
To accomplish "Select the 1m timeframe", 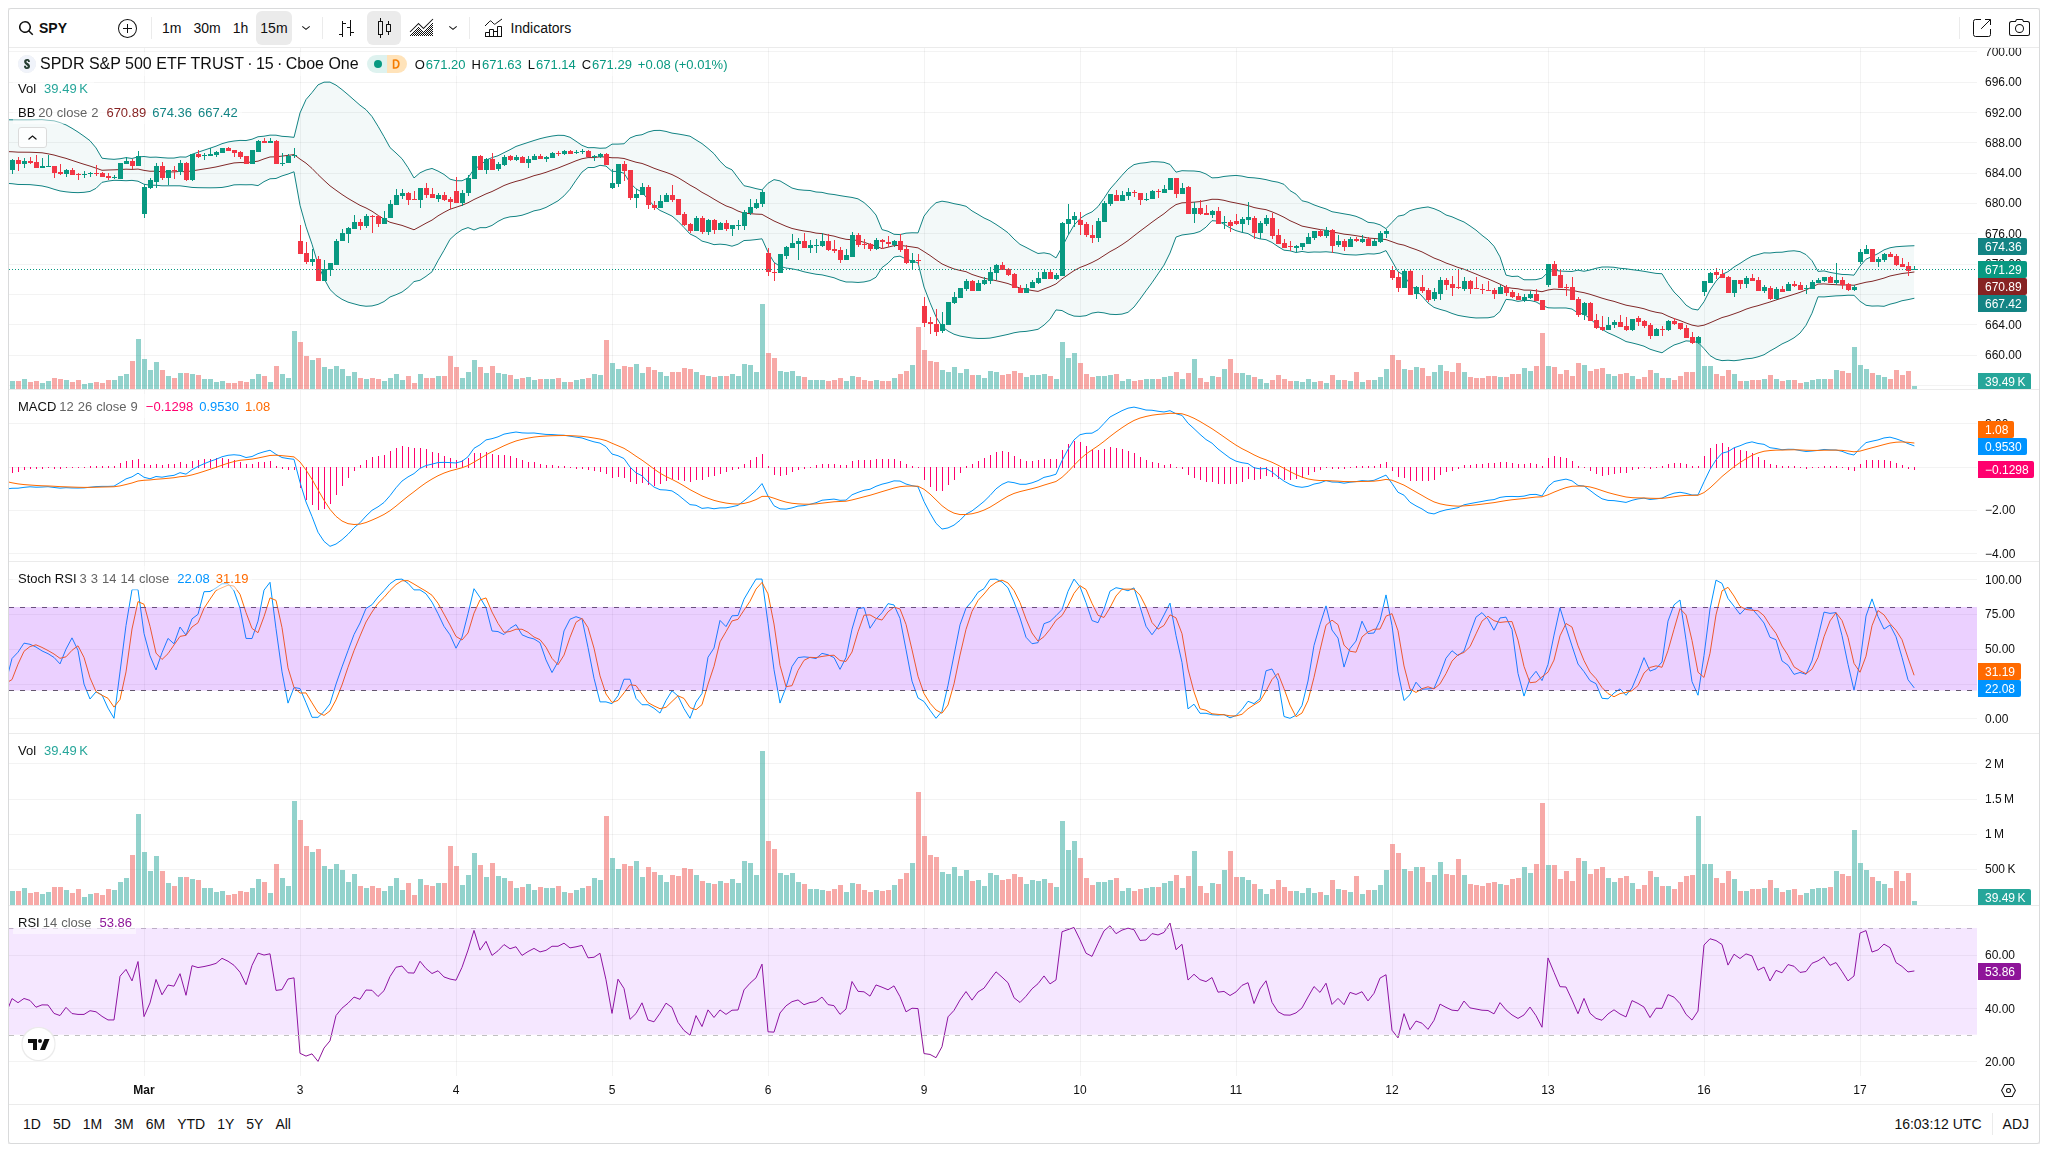I will click(x=172, y=28).
